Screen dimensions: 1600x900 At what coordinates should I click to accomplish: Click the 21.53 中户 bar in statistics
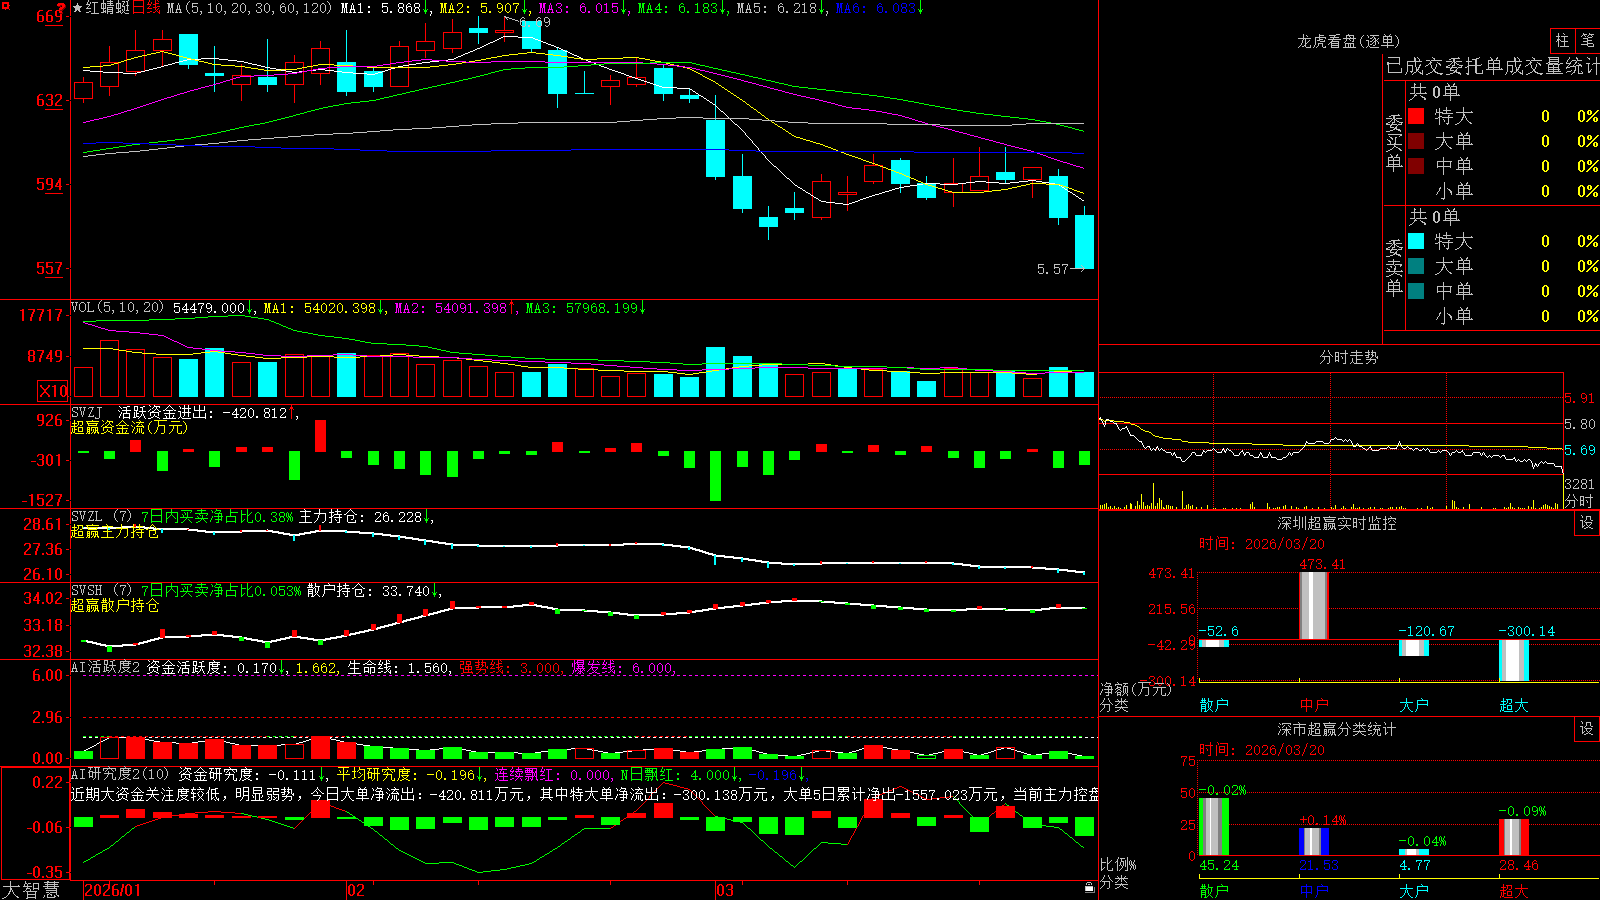1314,841
